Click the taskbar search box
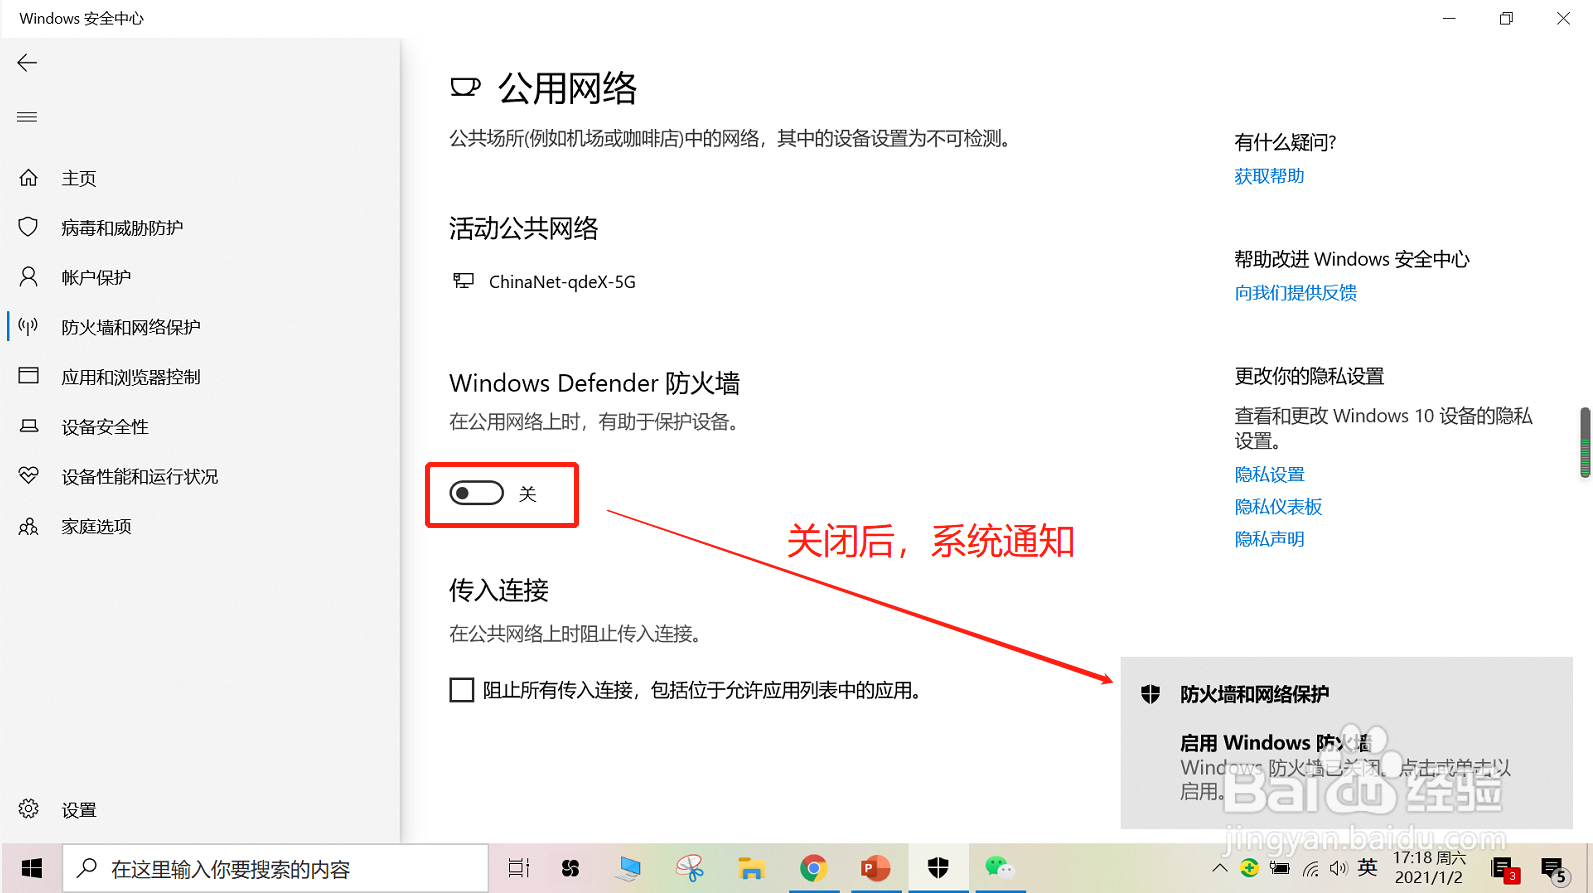This screenshot has height=893, width=1593. (276, 868)
